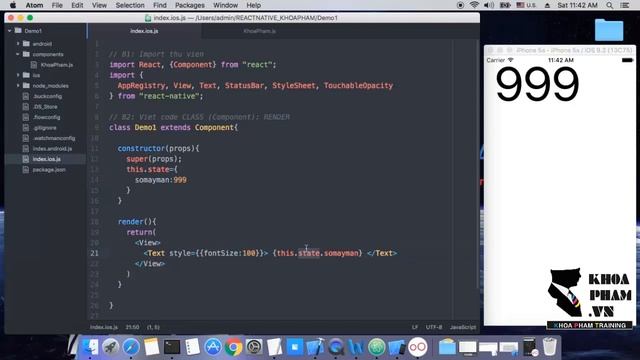This screenshot has height=360, width=640.
Task: Collapse the components folder in tree
Action: 18,54
